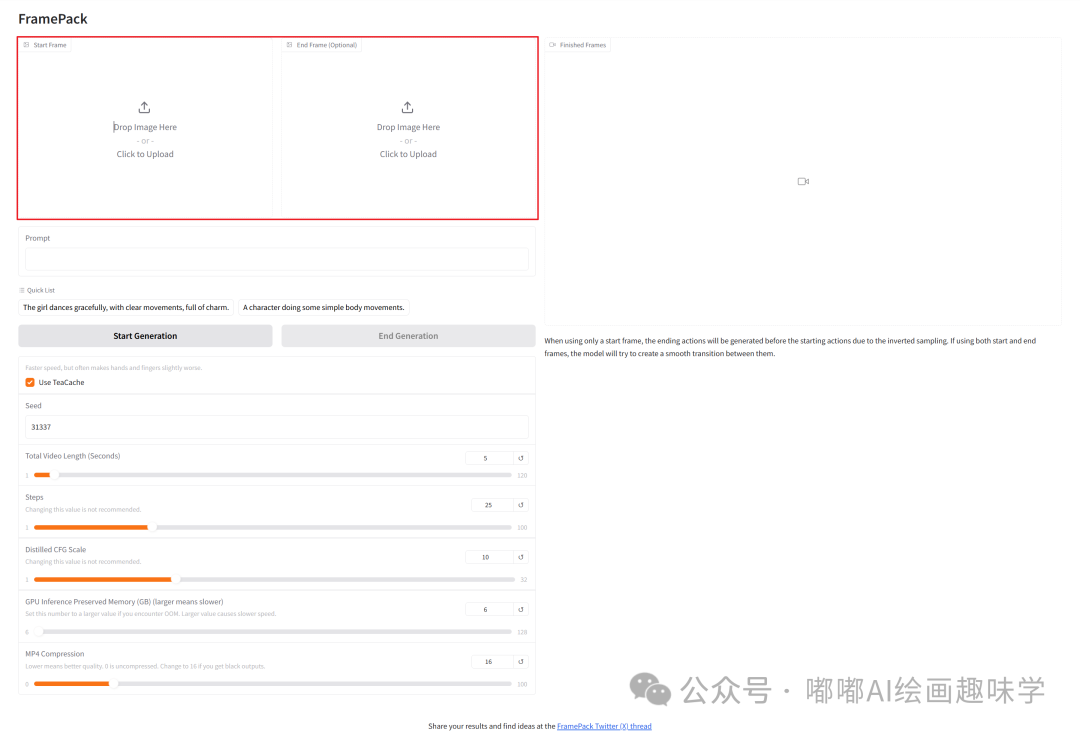This screenshot has height=734, width=1080.
Task: Click the MP4 Compression number box
Action: click(x=492, y=662)
